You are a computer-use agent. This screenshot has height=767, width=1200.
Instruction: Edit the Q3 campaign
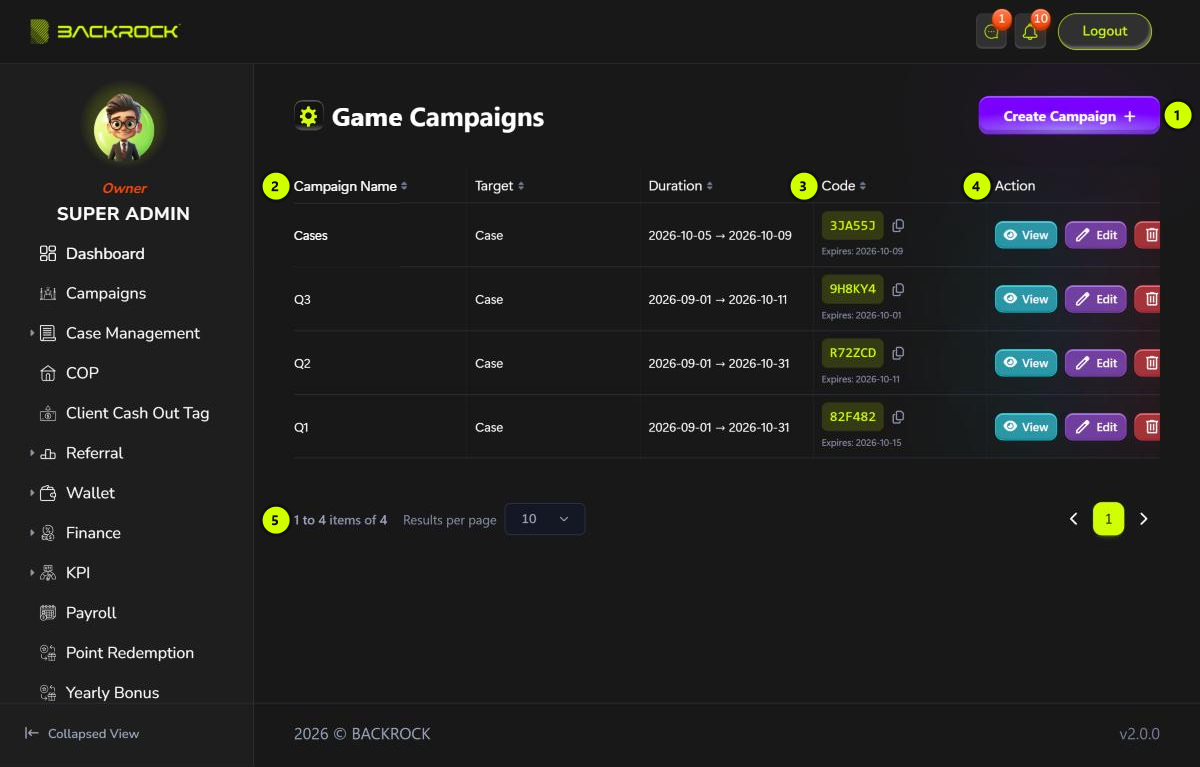[1096, 299]
